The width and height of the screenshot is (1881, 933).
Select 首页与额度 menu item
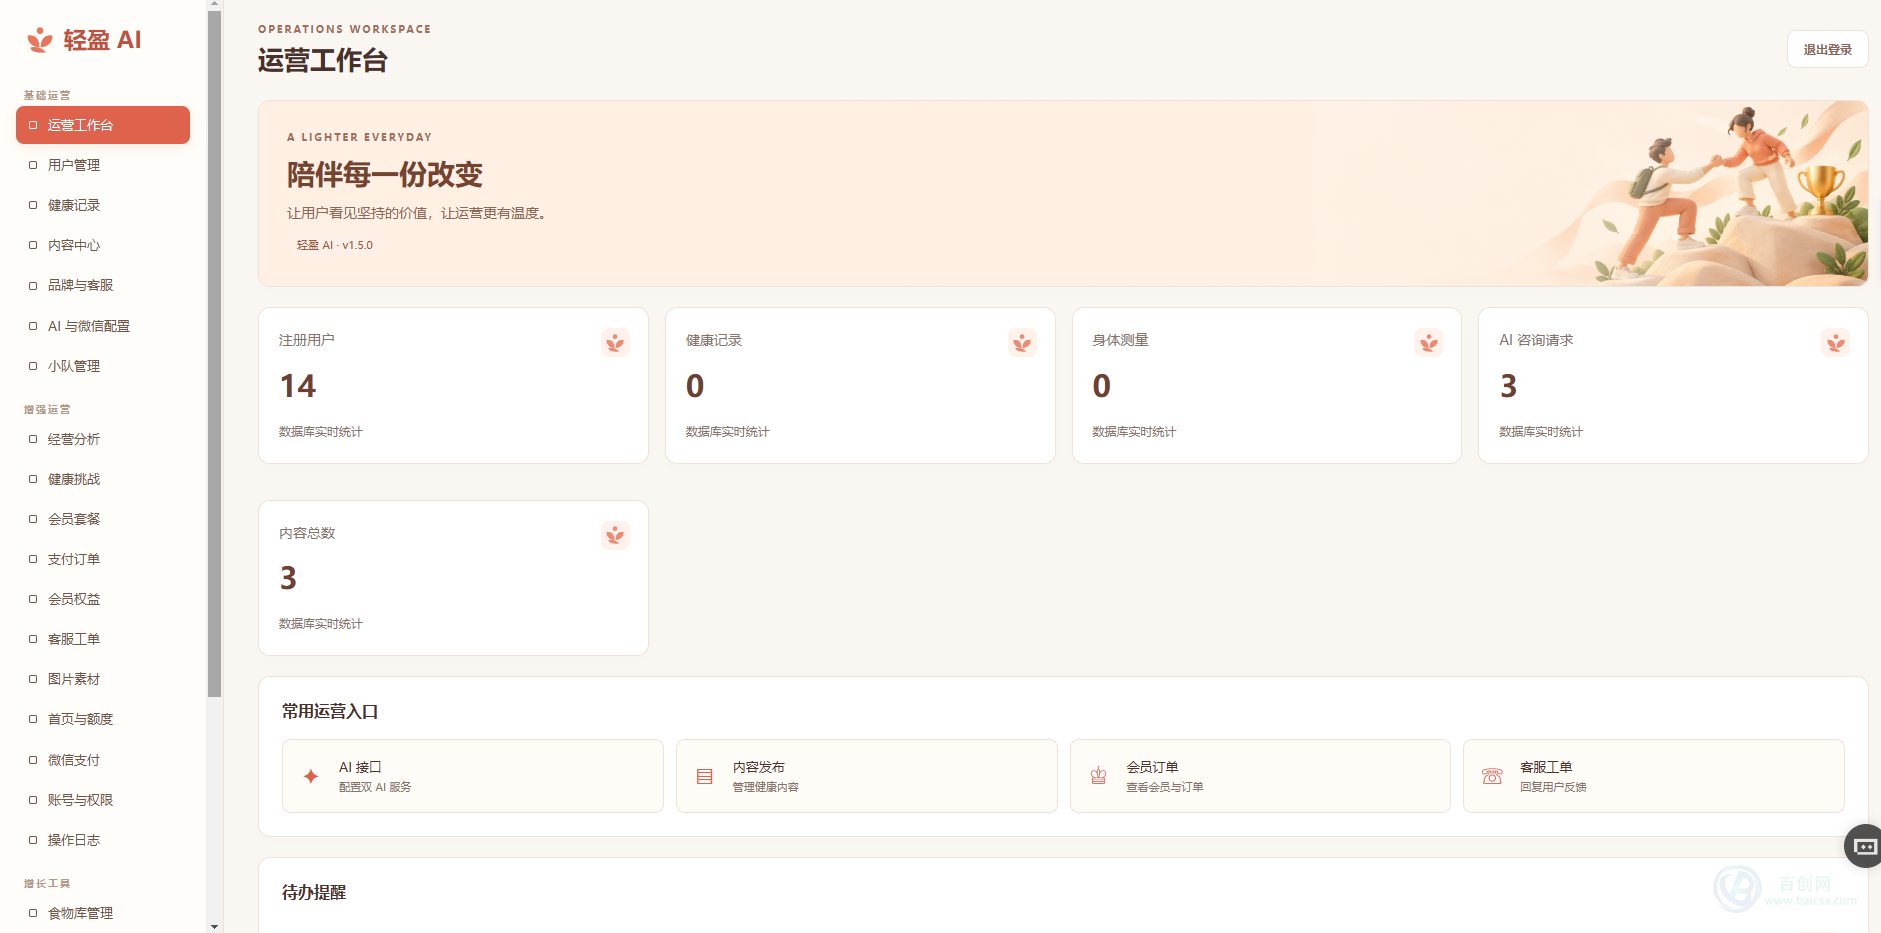[x=103, y=719]
